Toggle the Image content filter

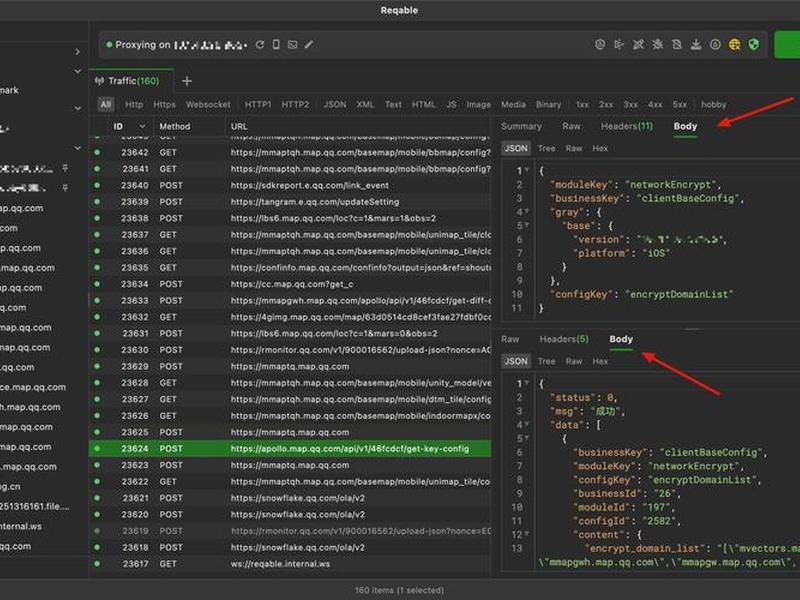point(479,104)
